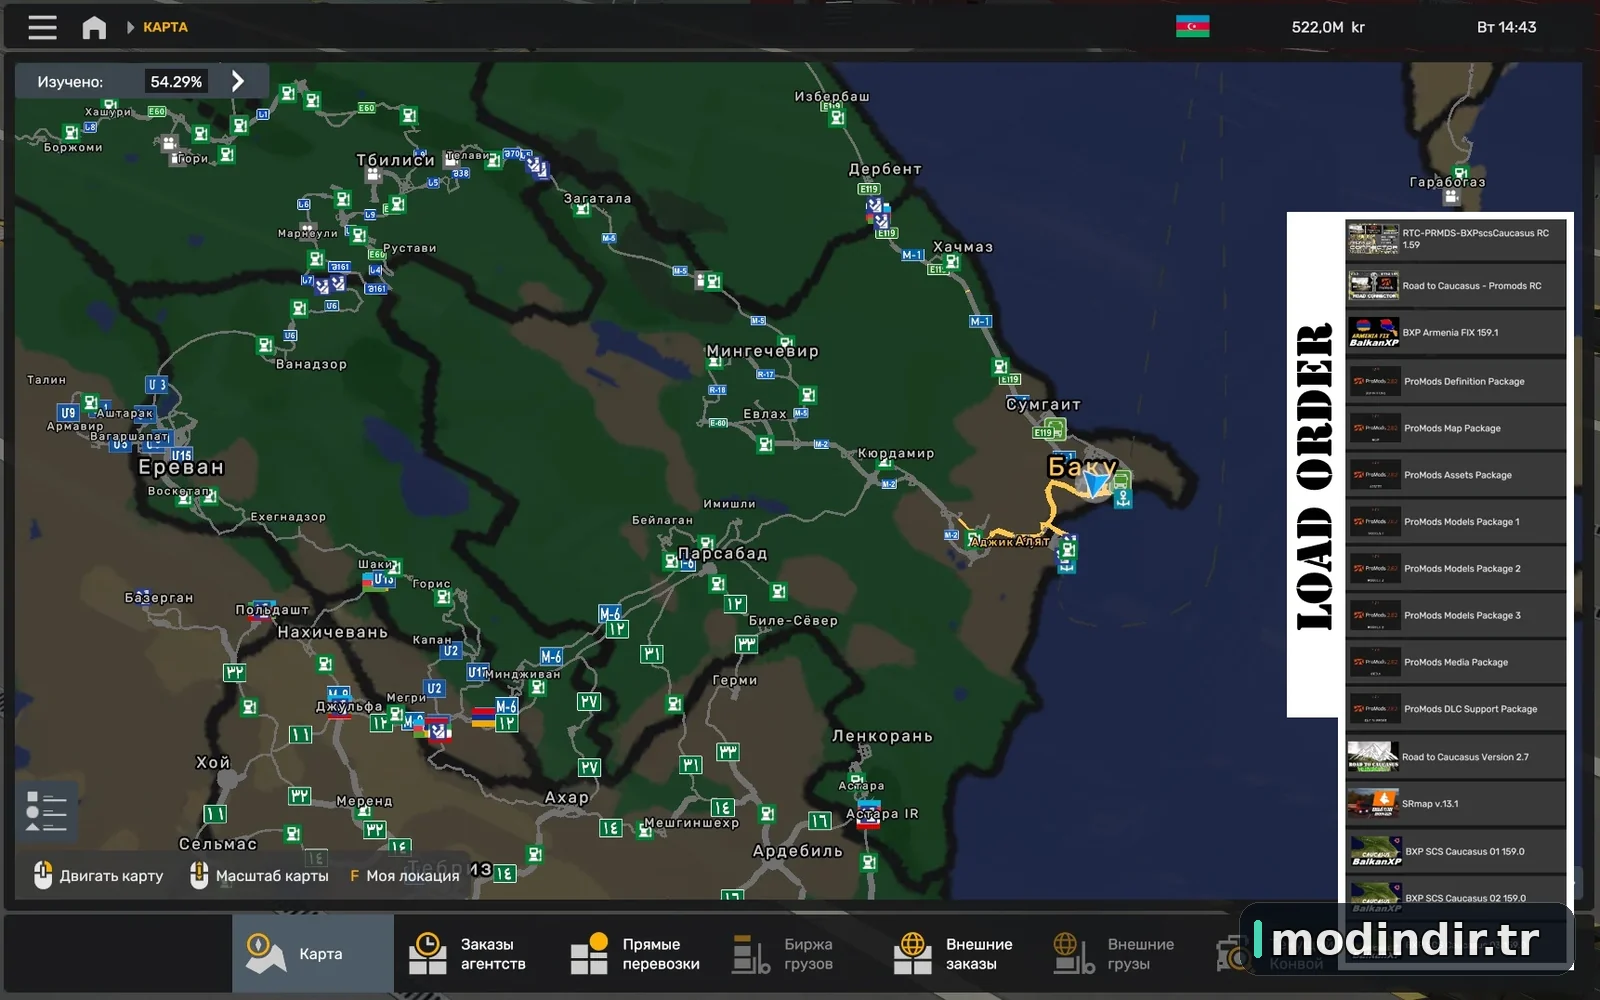Click the Вт 14:43 clock display

click(1506, 27)
